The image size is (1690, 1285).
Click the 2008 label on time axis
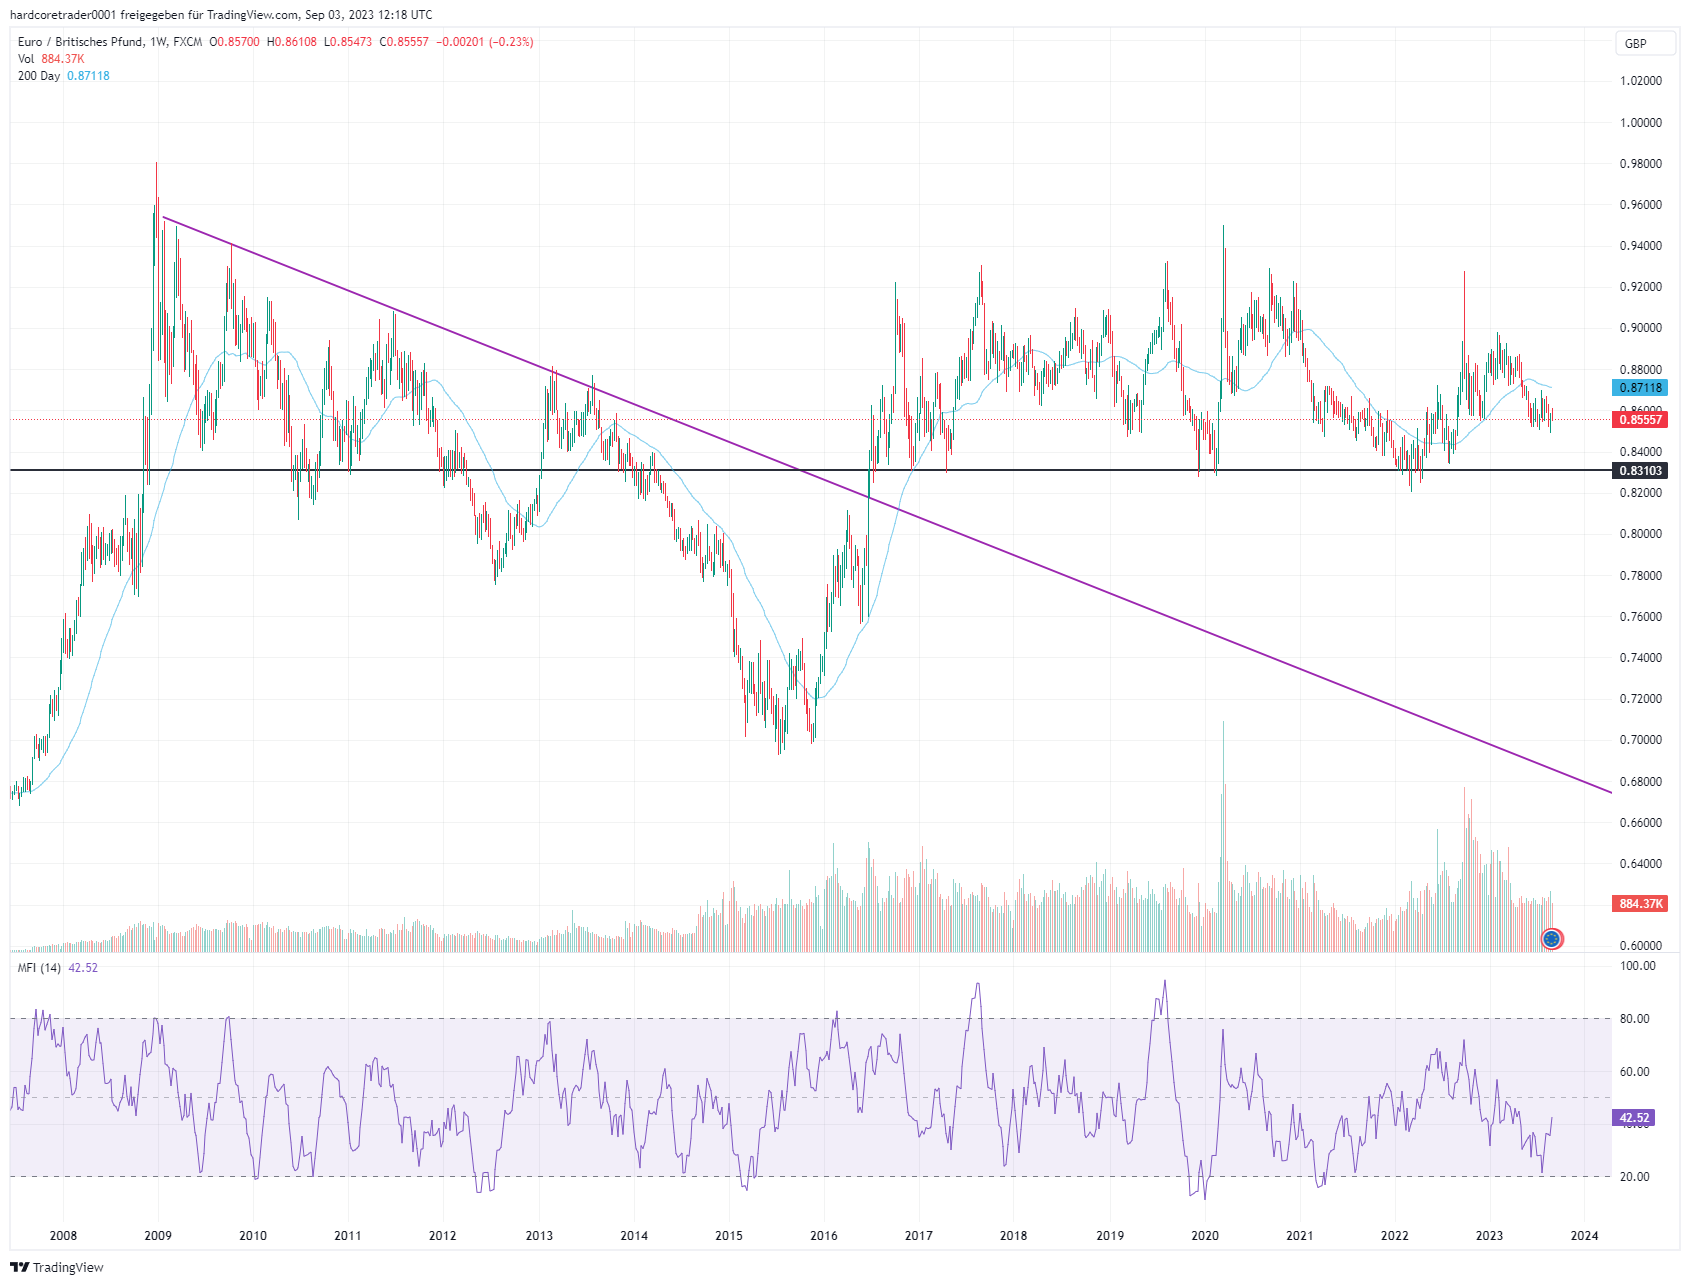pyautogui.click(x=63, y=1236)
